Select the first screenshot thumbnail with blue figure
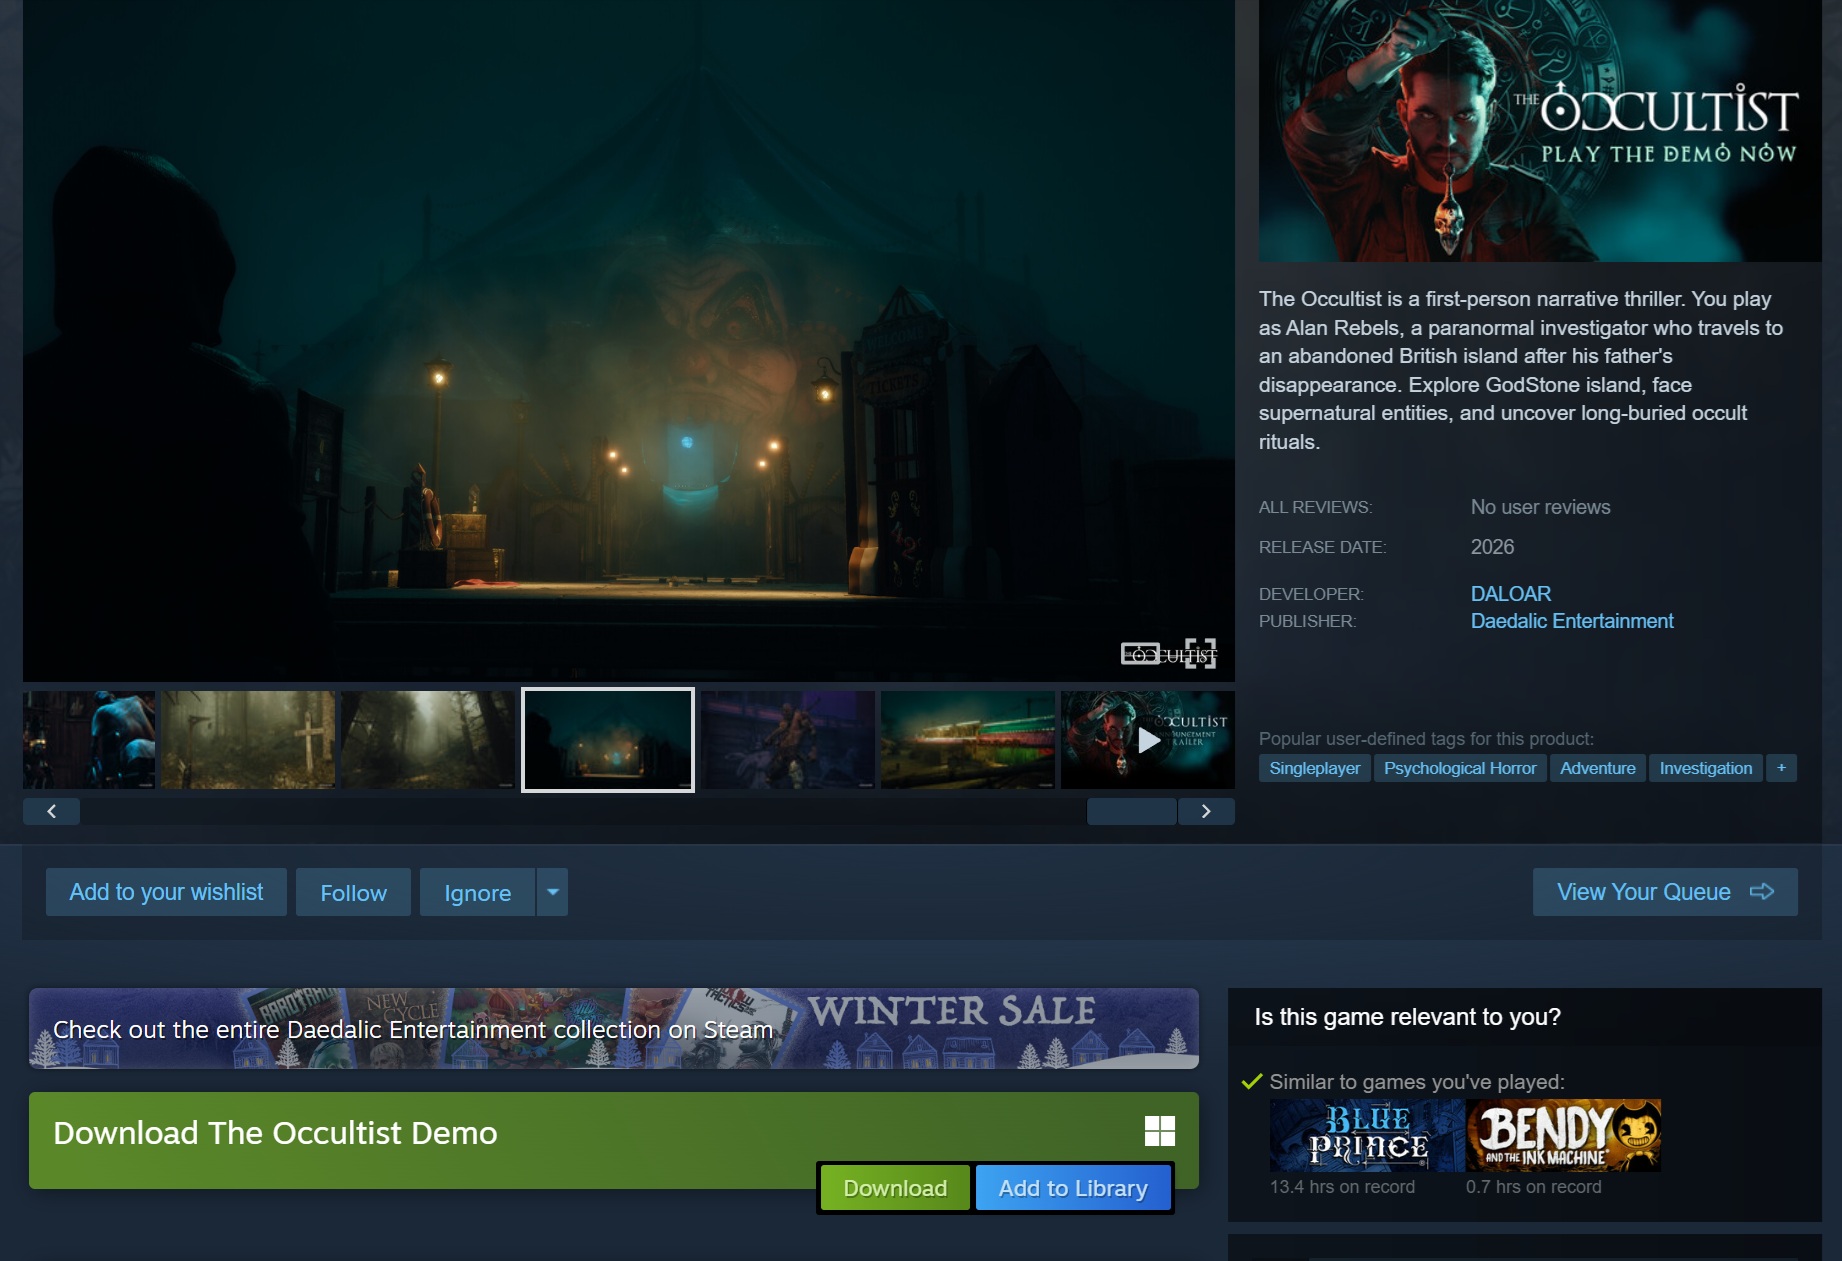 pyautogui.click(x=89, y=740)
